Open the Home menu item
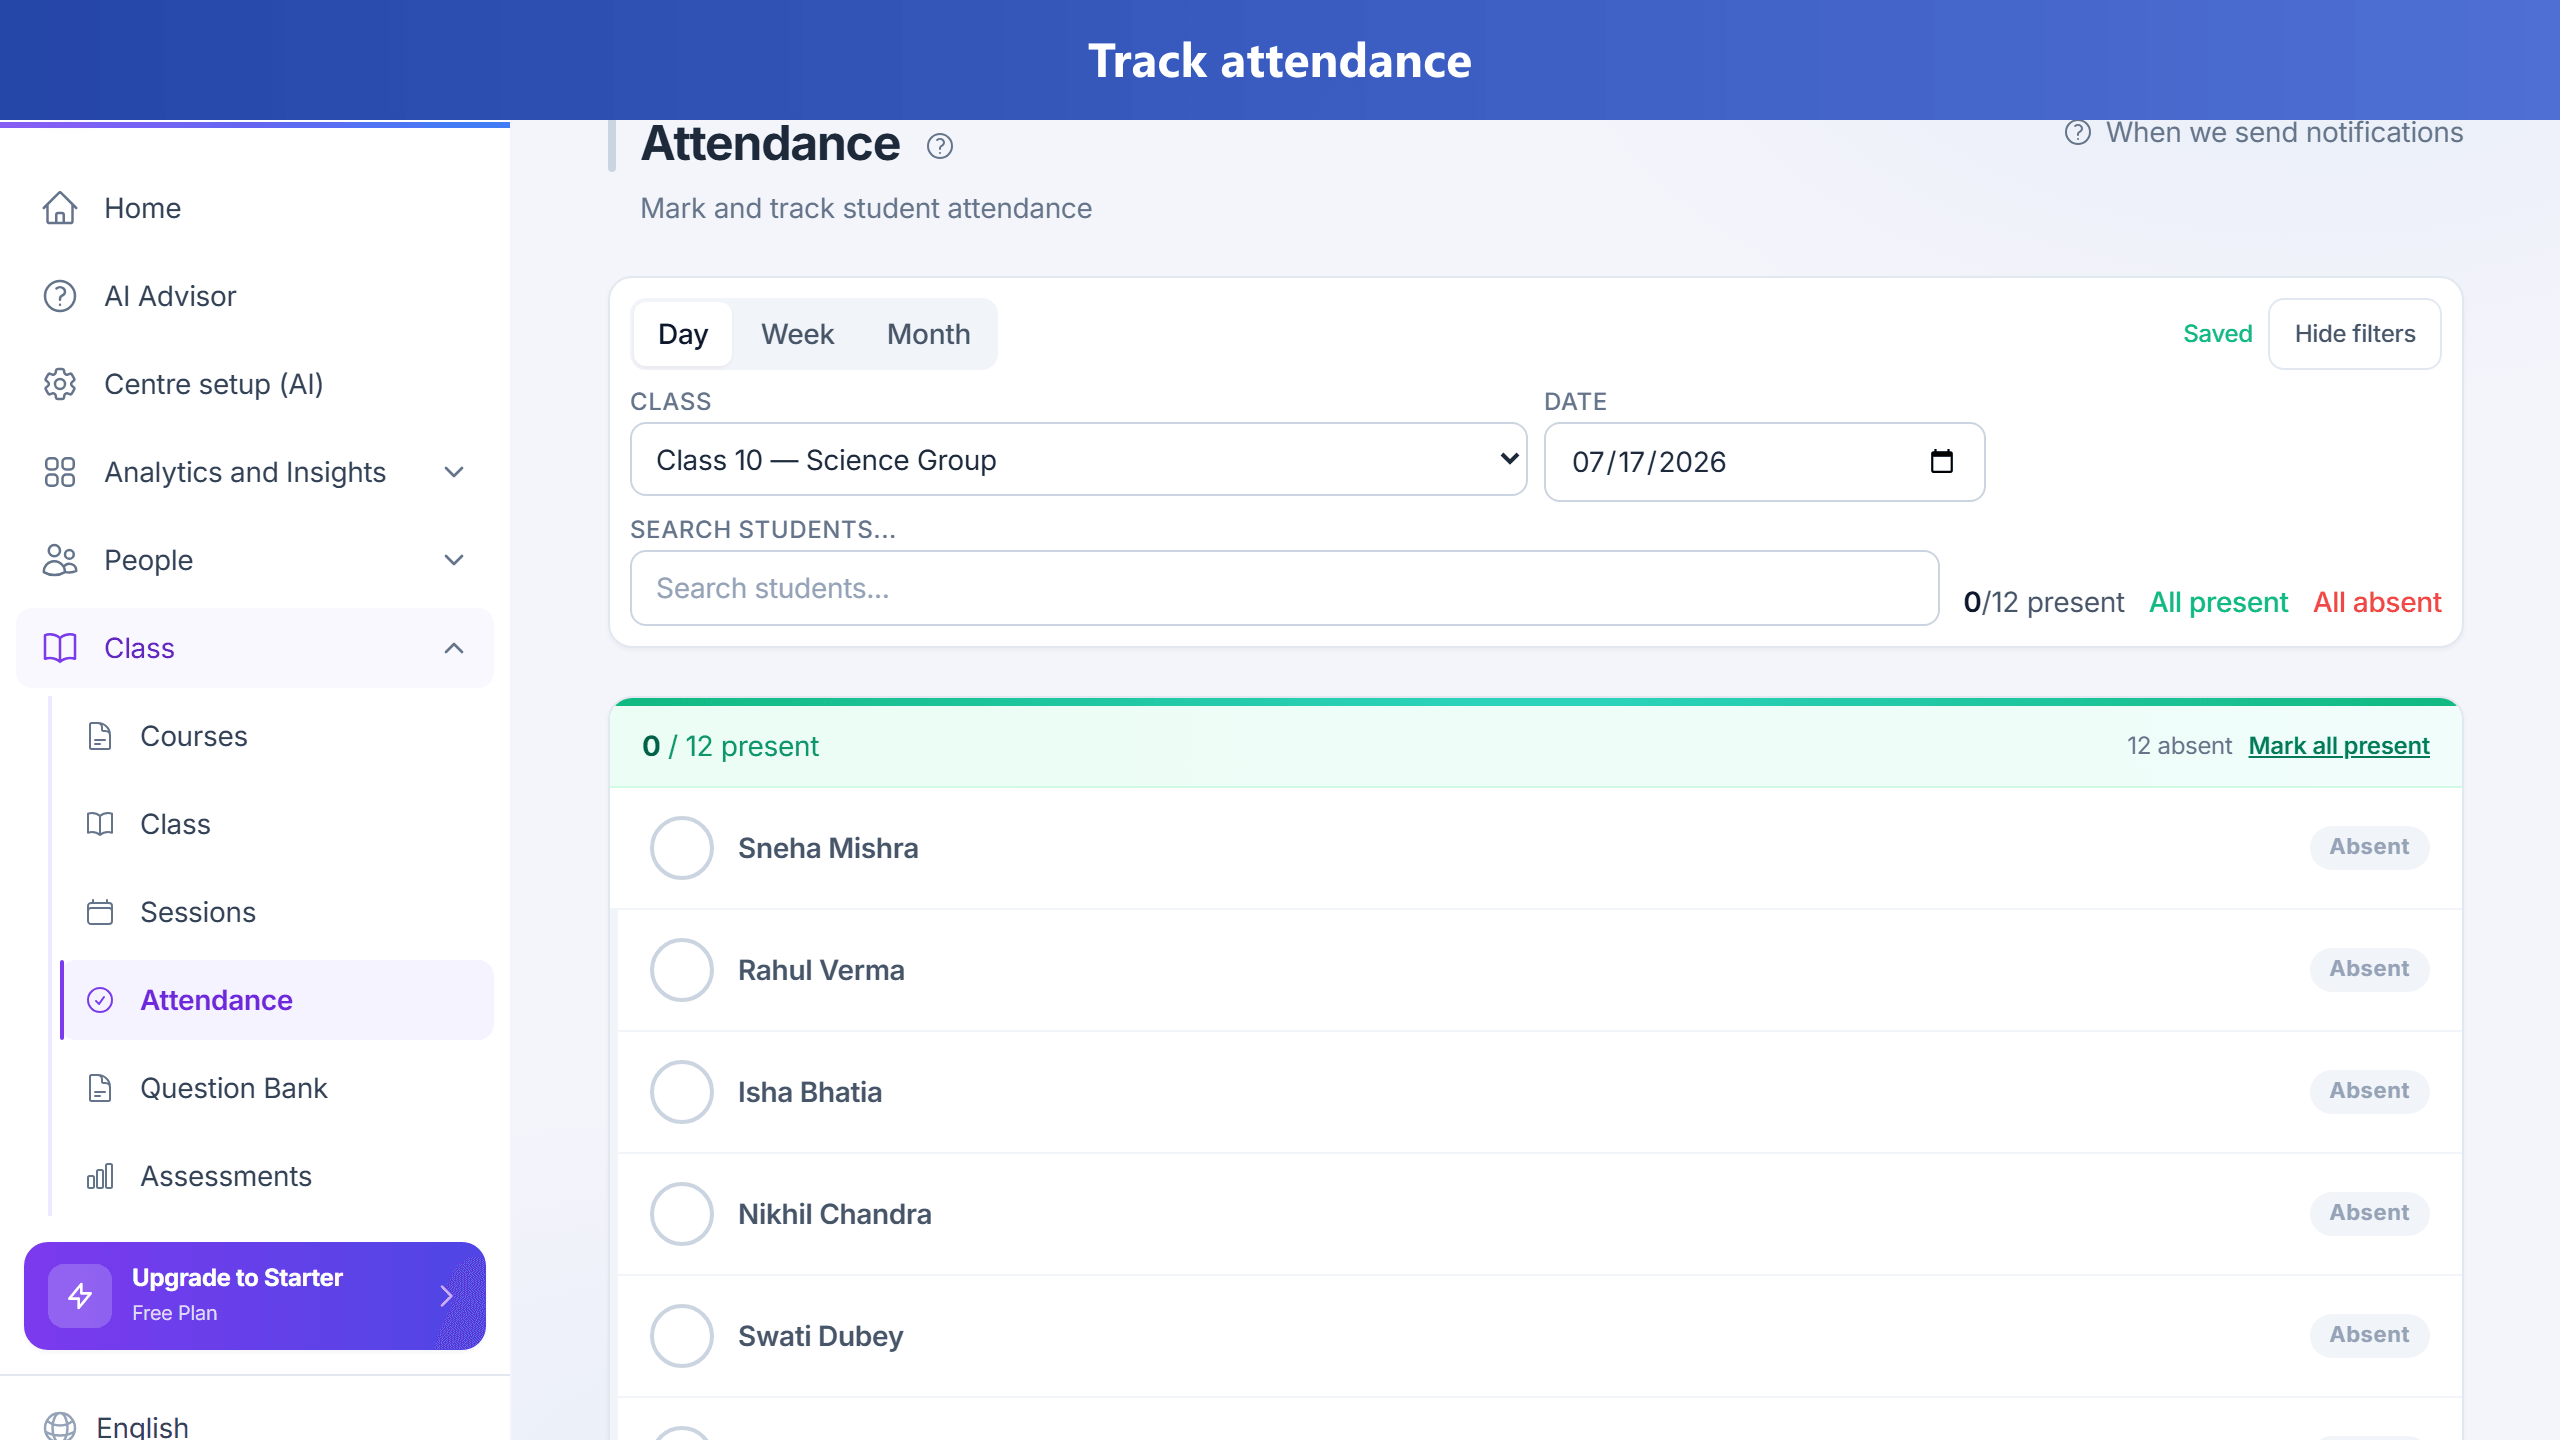The height and width of the screenshot is (1440, 2560). [x=255, y=208]
